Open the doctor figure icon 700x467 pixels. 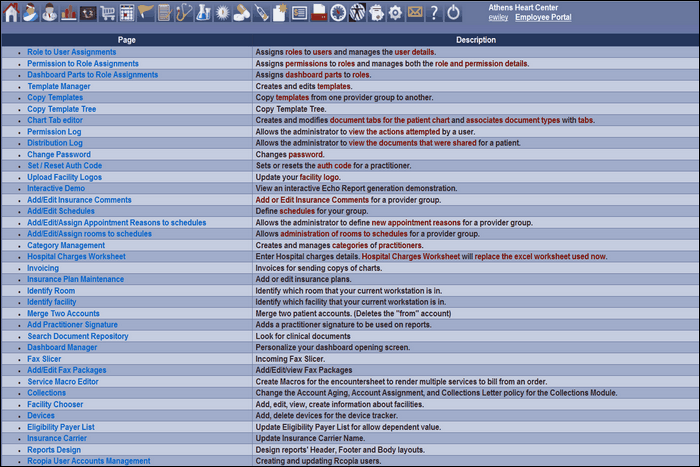pyautogui.click(x=50, y=13)
